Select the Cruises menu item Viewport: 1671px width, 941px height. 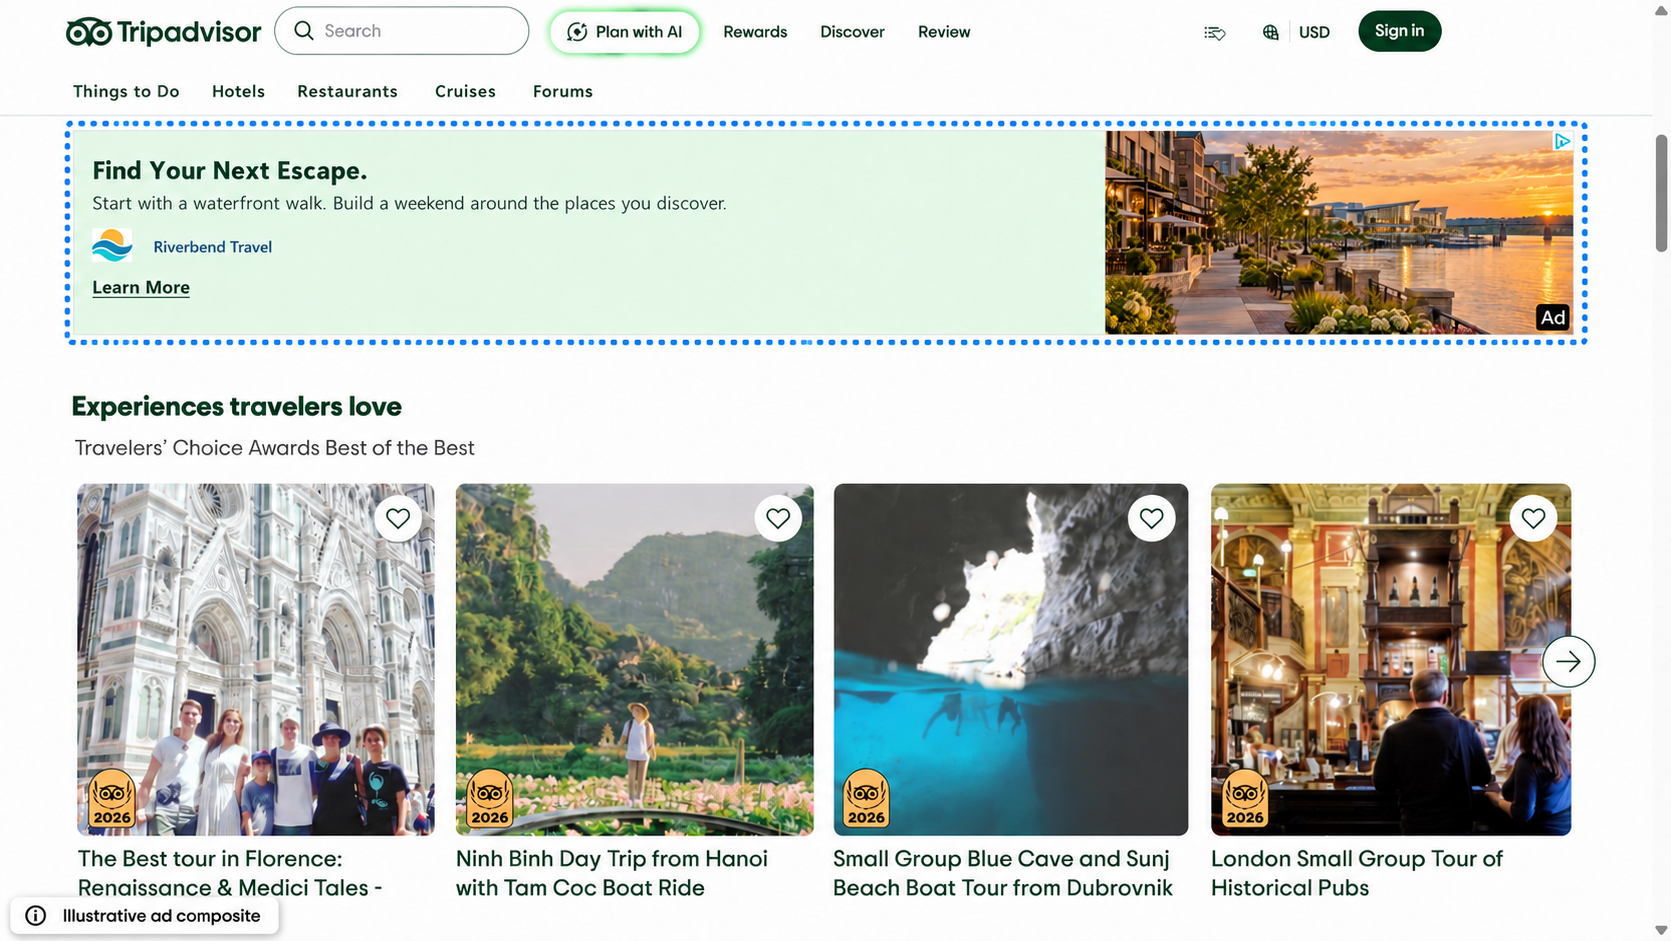(465, 91)
